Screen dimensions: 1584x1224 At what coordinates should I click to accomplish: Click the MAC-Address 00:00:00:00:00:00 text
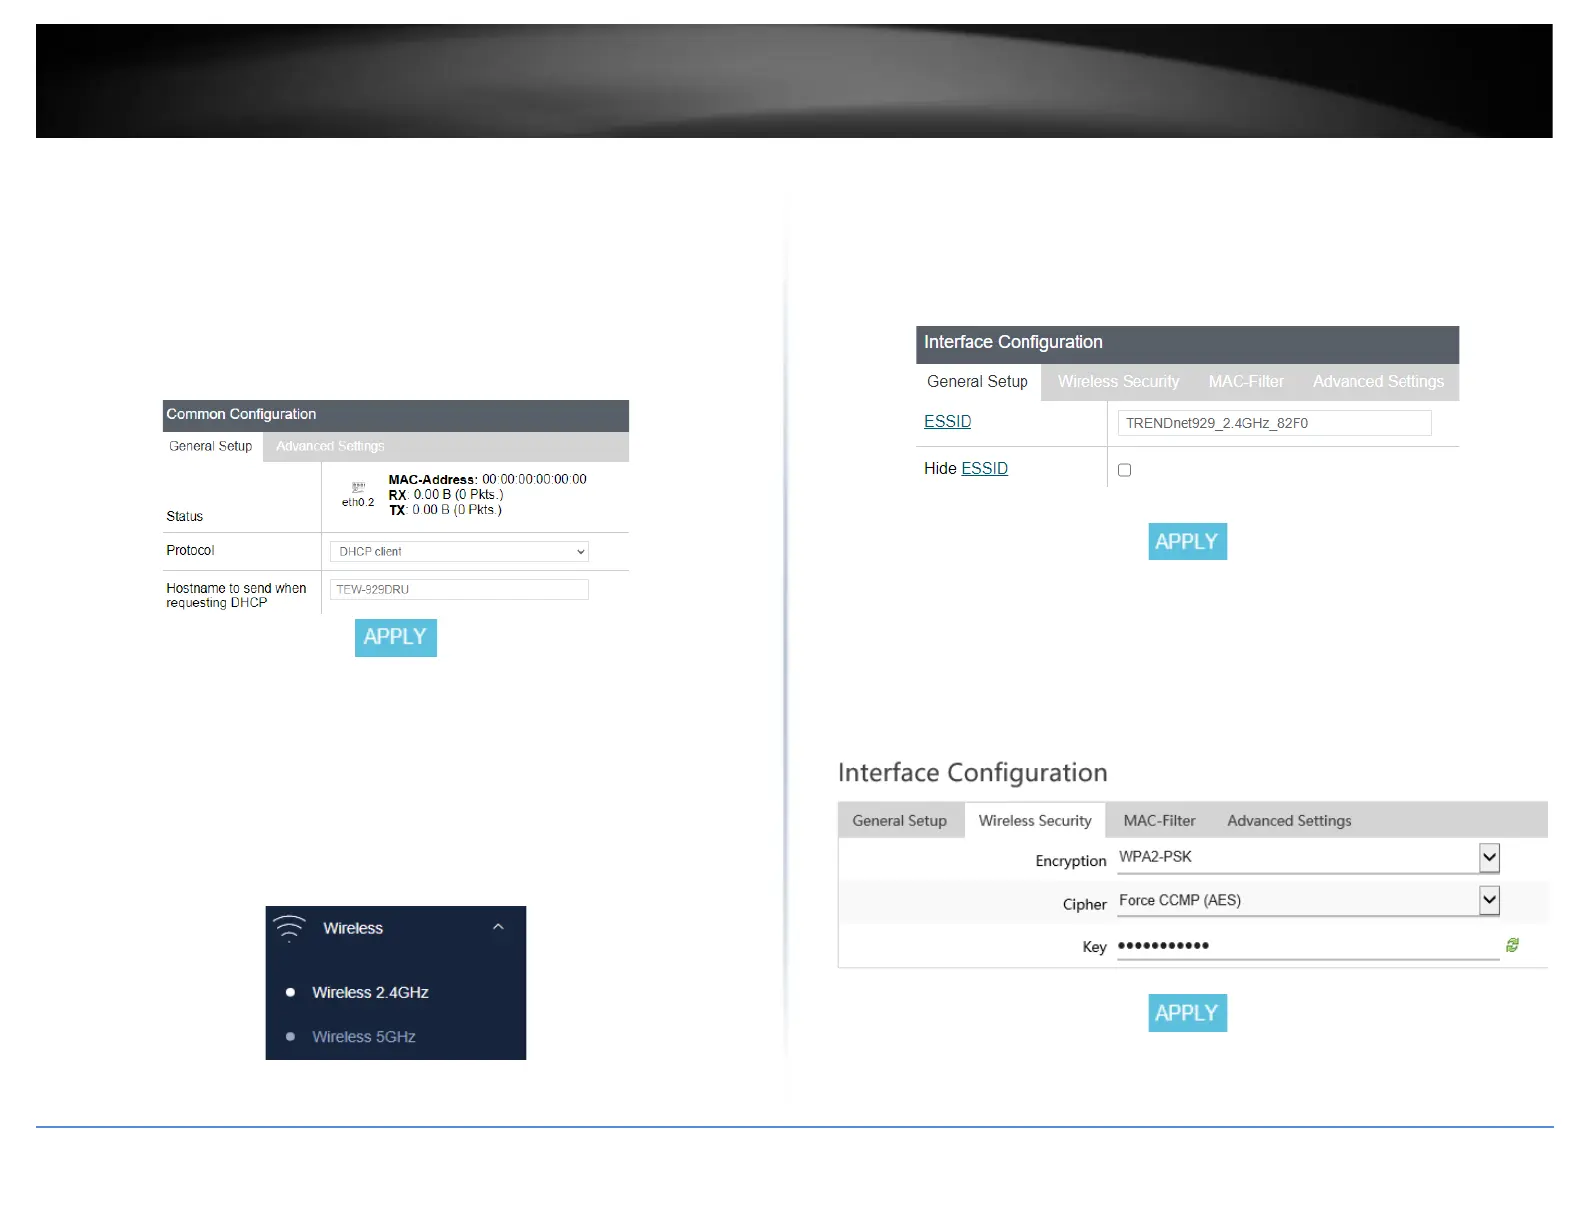487,480
